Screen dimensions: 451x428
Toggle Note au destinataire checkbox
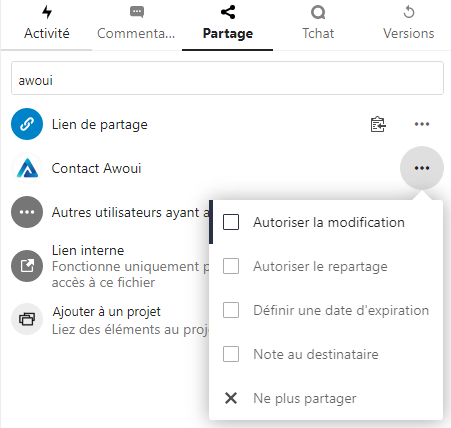pyautogui.click(x=231, y=354)
